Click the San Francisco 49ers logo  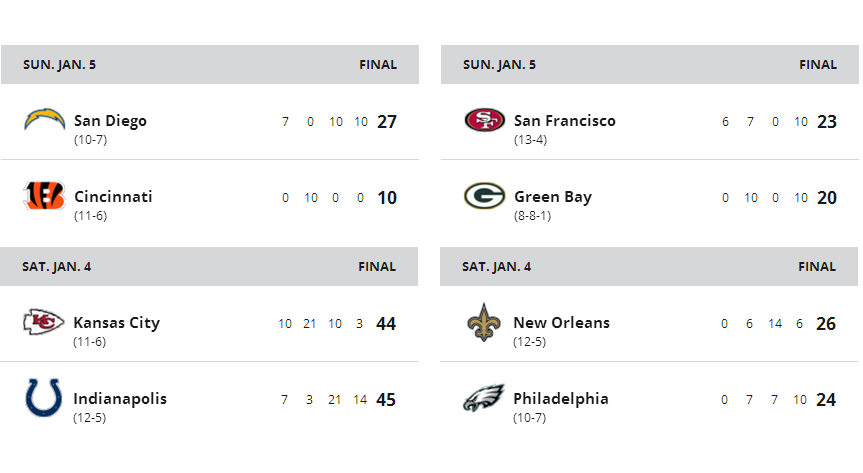[x=484, y=119]
